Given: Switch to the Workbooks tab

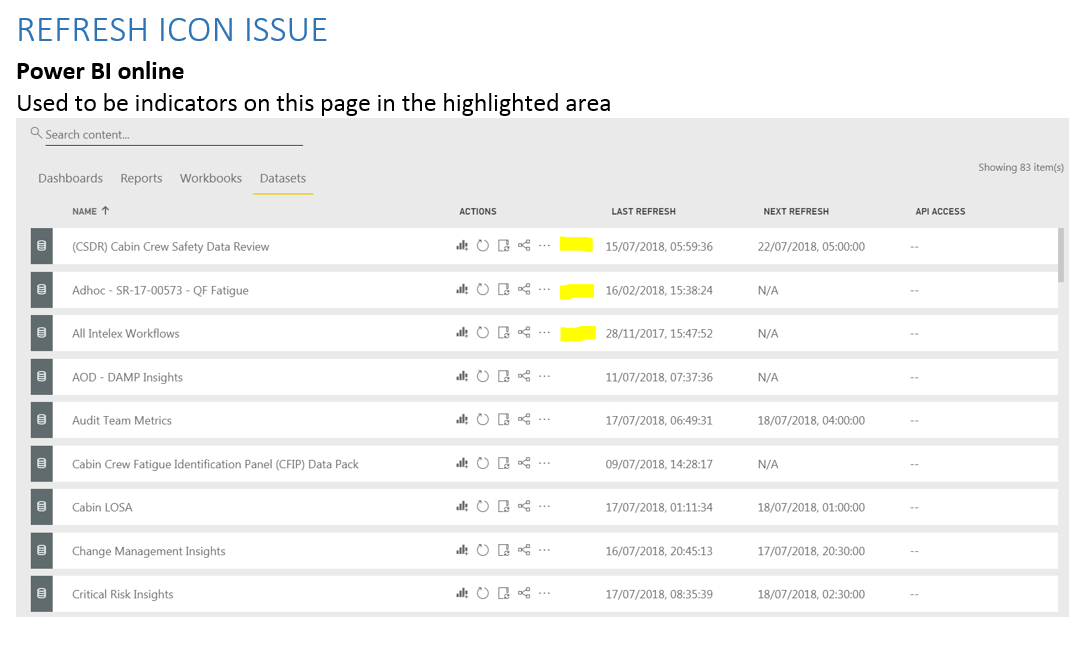Looking at the screenshot, I should click(211, 178).
